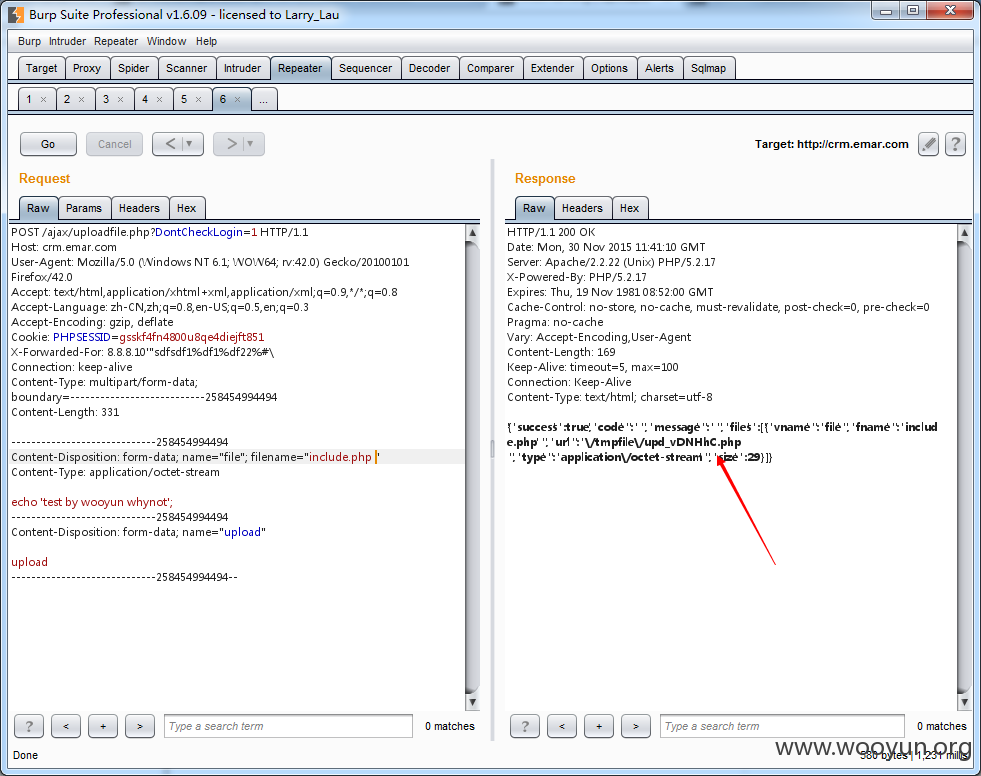
Task: Click the X-Forwarded-For header line
Action: 143,352
